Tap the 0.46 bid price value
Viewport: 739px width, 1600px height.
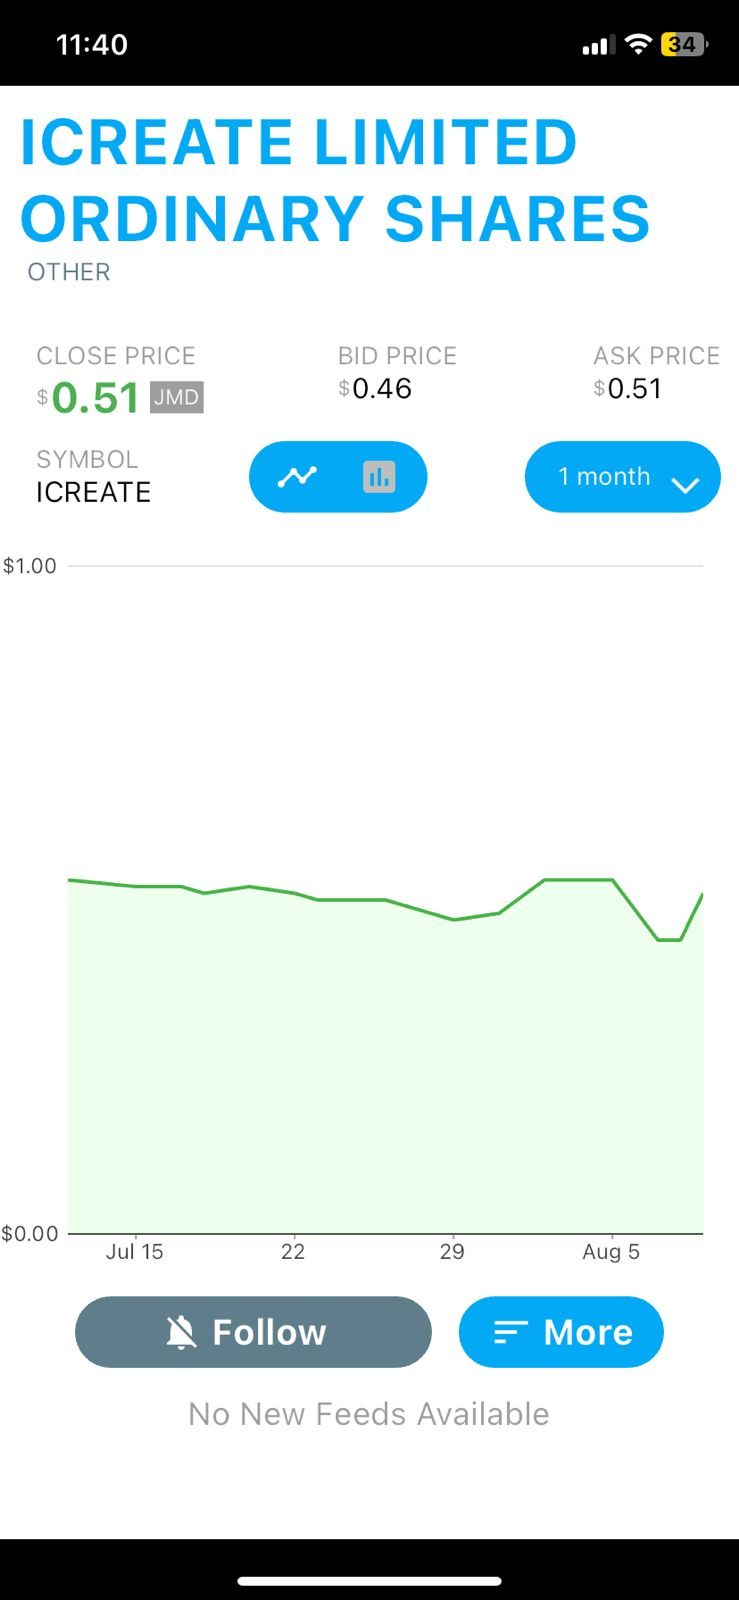[x=381, y=389]
